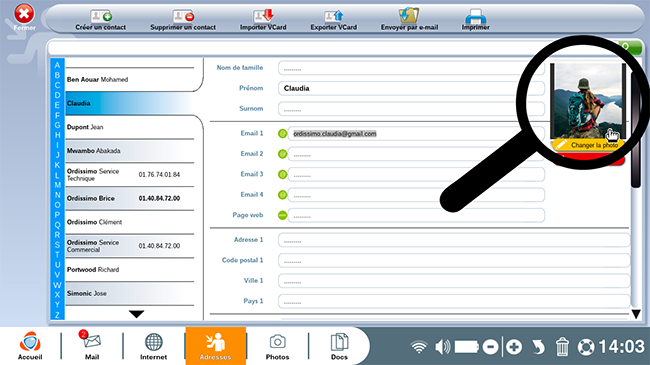
Task: Jump to letter Z in the index
Action: [x=57, y=315]
